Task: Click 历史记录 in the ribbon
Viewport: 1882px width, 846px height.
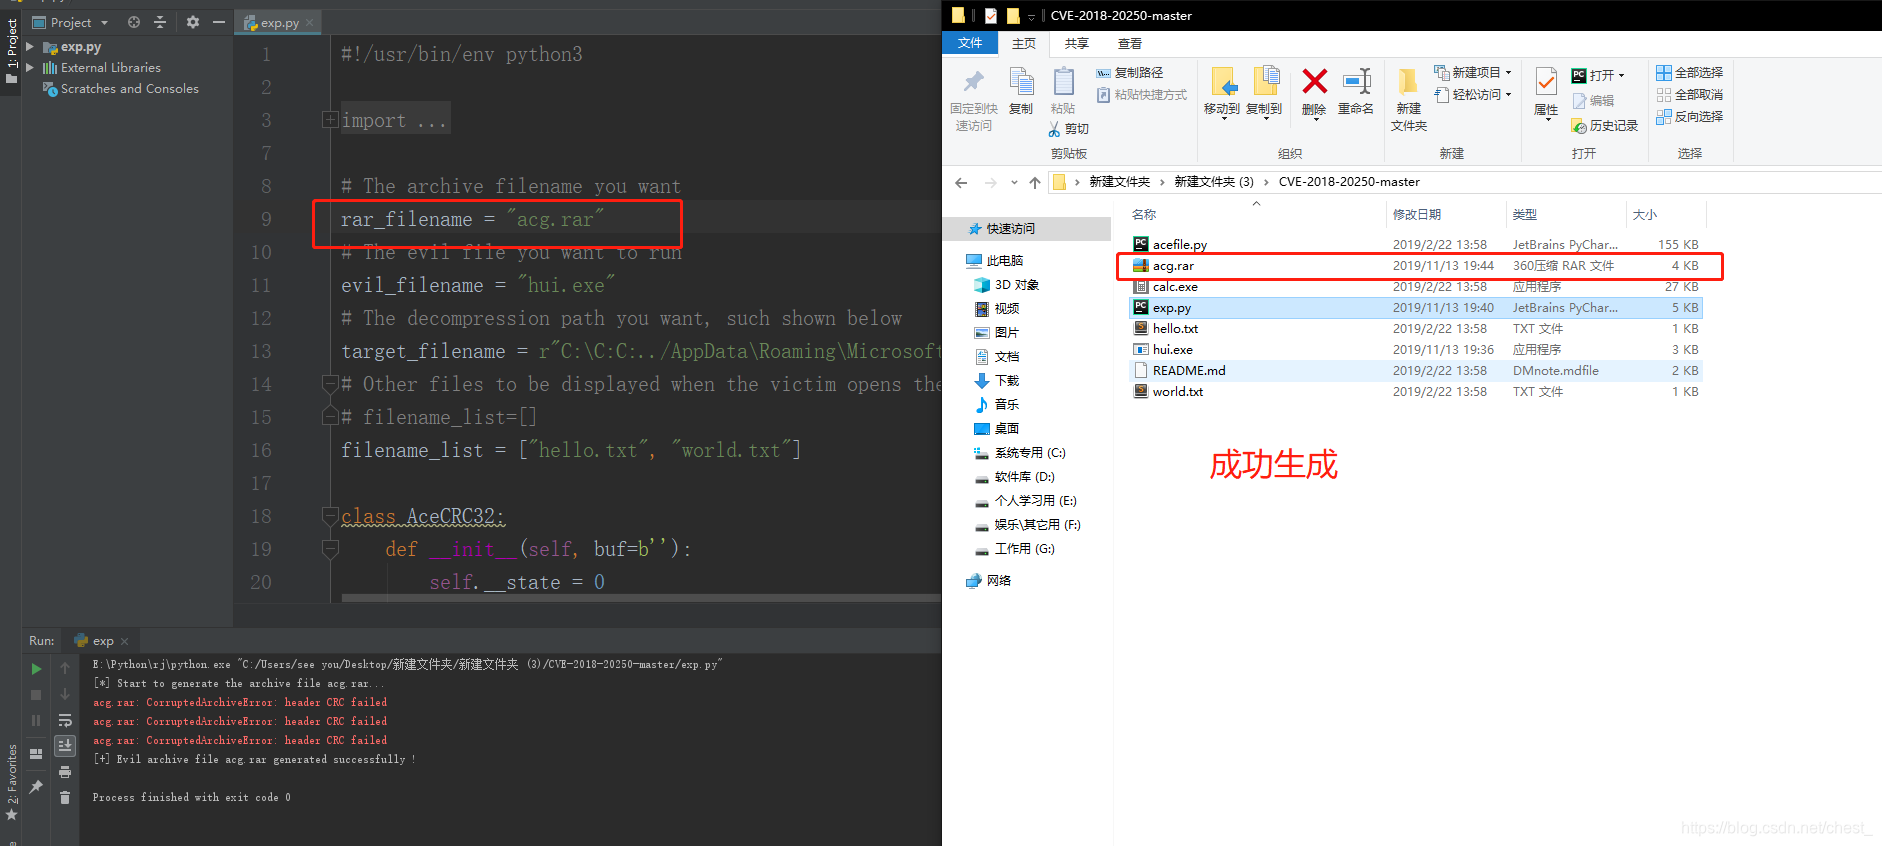Action: [x=1605, y=126]
